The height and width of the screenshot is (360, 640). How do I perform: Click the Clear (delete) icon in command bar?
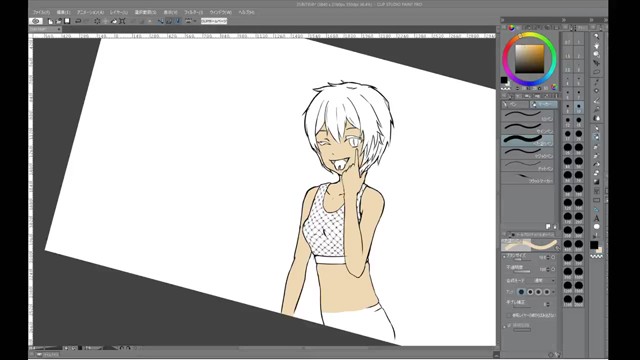point(97,21)
